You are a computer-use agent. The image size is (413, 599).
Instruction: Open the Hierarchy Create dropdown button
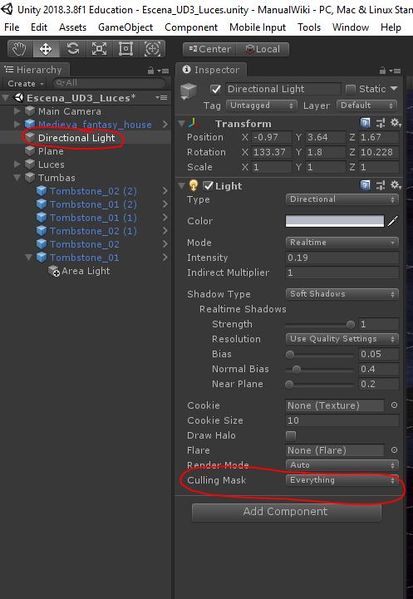pos(26,83)
